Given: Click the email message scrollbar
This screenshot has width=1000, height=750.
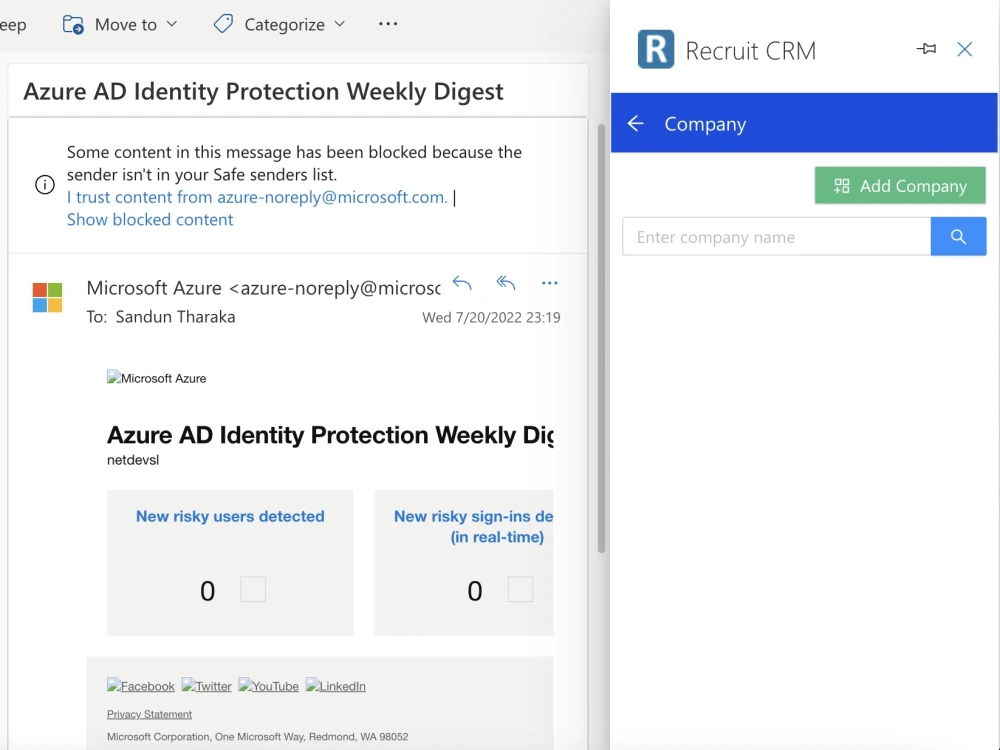Looking at the screenshot, I should pyautogui.click(x=601, y=338).
